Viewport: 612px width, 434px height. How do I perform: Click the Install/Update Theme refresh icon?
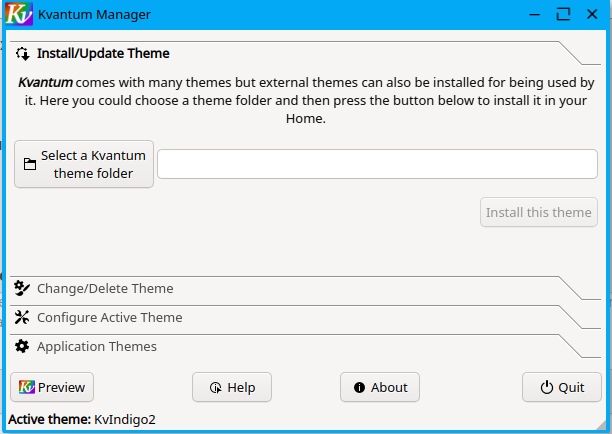coord(23,53)
